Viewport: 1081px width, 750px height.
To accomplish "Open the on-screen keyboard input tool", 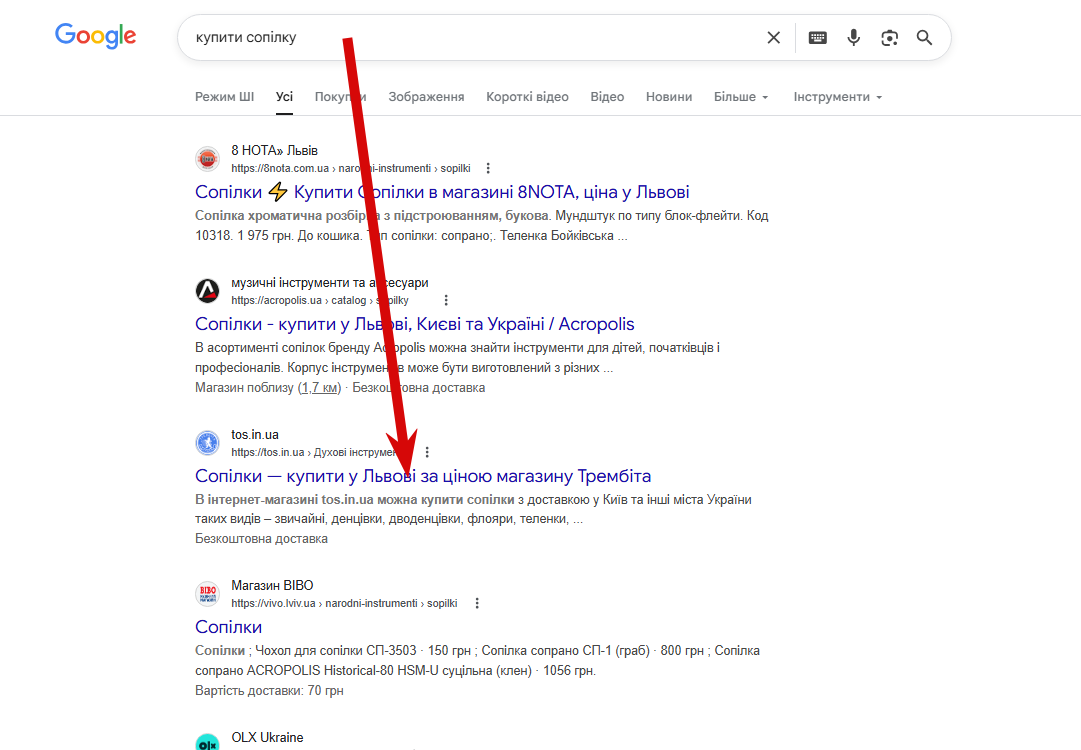I will [818, 38].
